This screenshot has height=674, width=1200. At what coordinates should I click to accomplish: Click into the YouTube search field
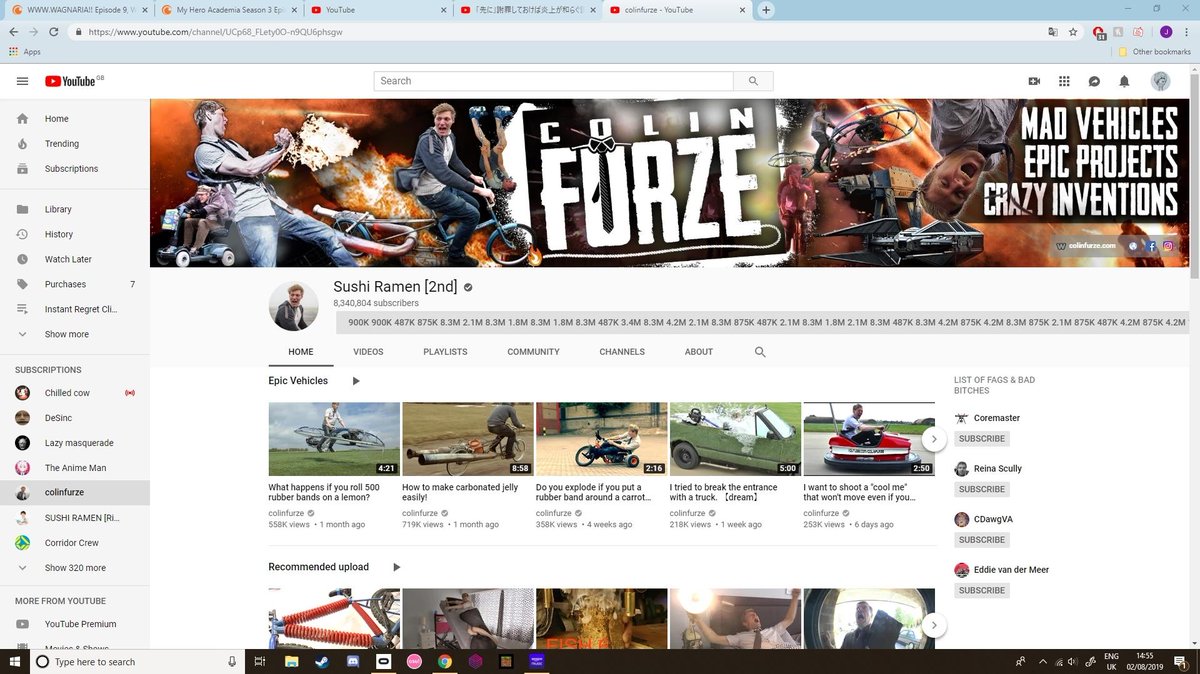(x=554, y=81)
